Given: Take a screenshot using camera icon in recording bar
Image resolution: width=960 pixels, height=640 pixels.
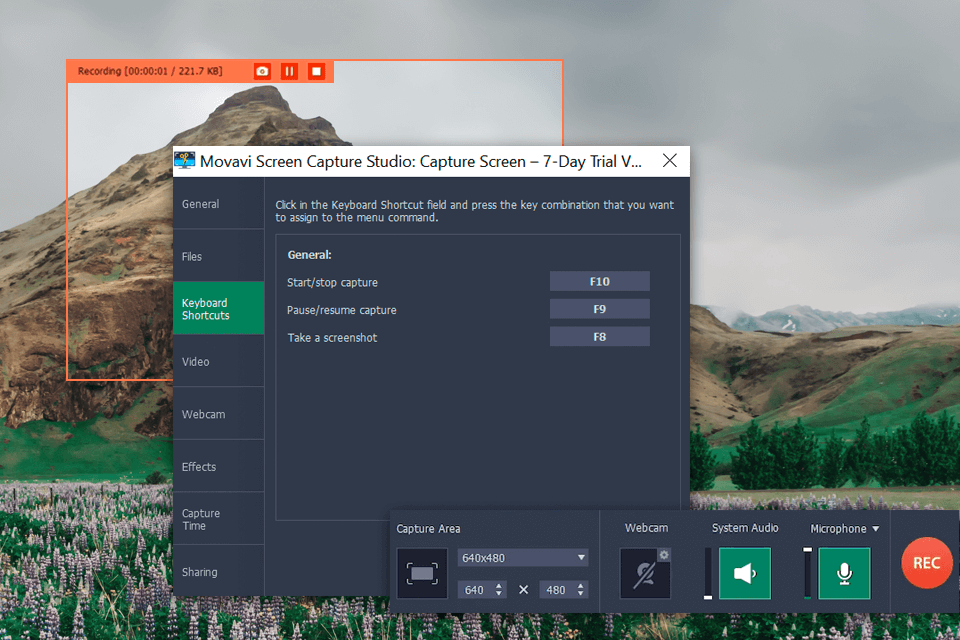Looking at the screenshot, I should click(262, 72).
